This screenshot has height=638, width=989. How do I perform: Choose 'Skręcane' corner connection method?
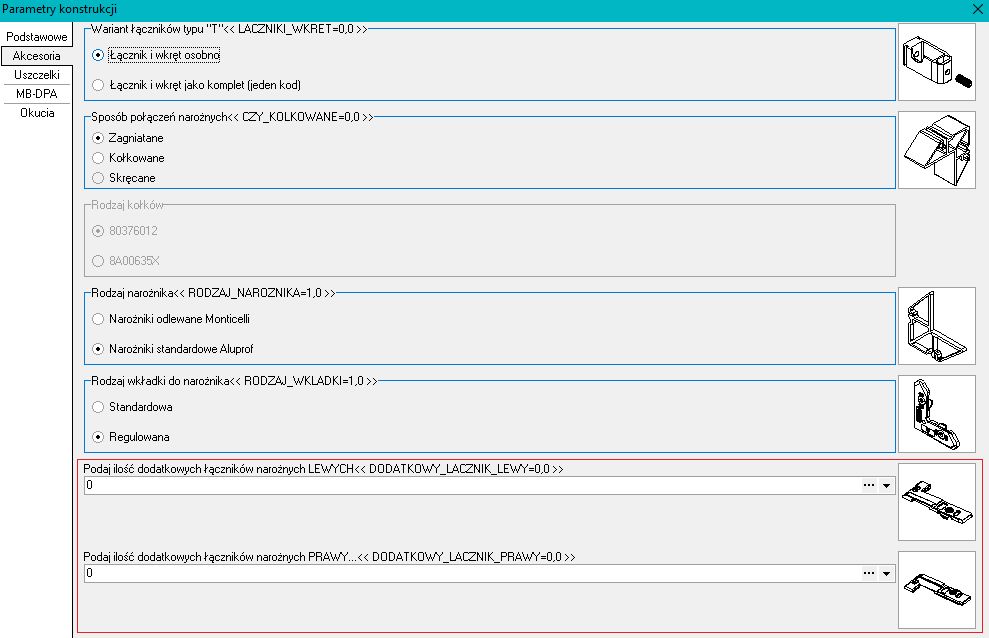98,178
